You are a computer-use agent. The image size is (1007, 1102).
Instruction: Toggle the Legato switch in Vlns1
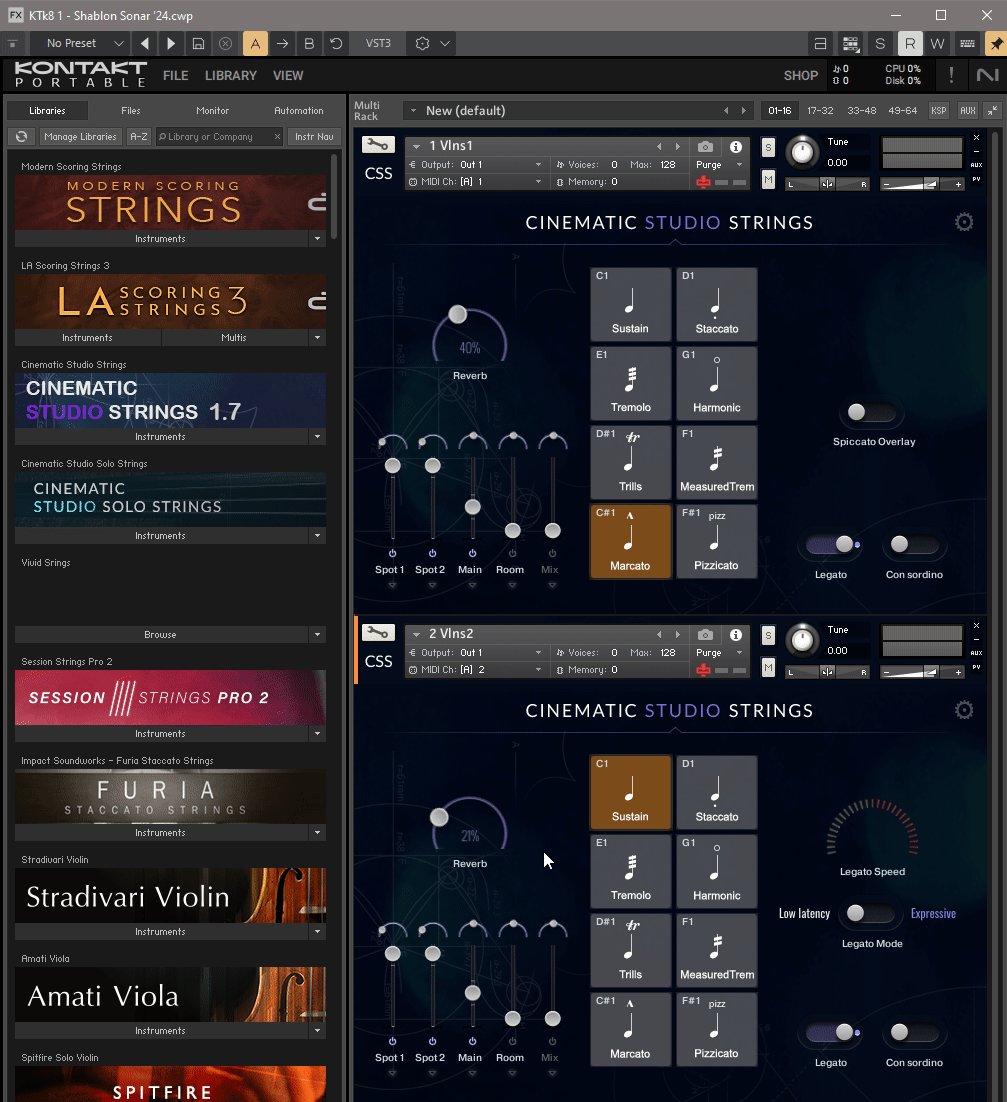pos(832,544)
